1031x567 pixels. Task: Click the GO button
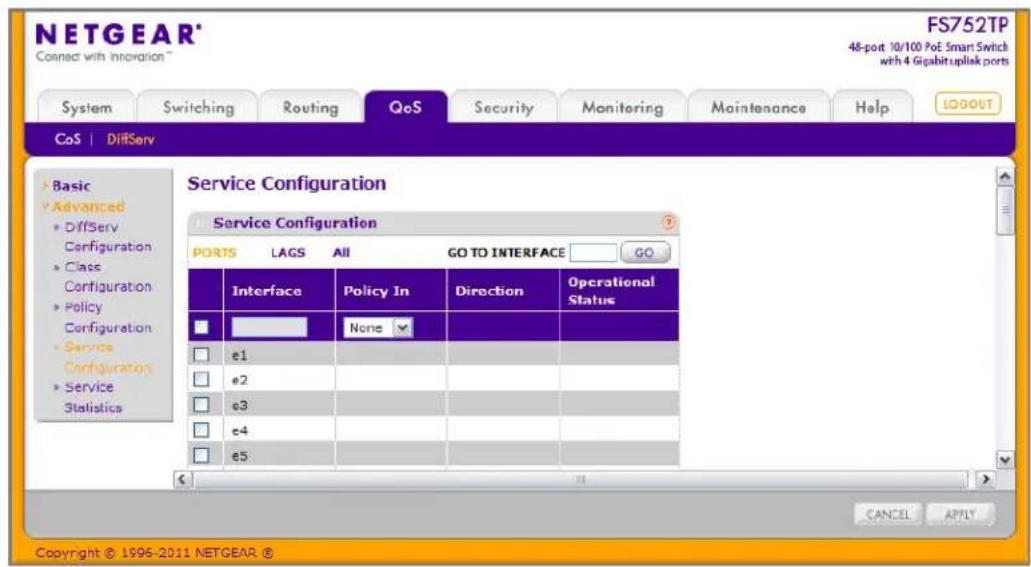(x=644, y=253)
